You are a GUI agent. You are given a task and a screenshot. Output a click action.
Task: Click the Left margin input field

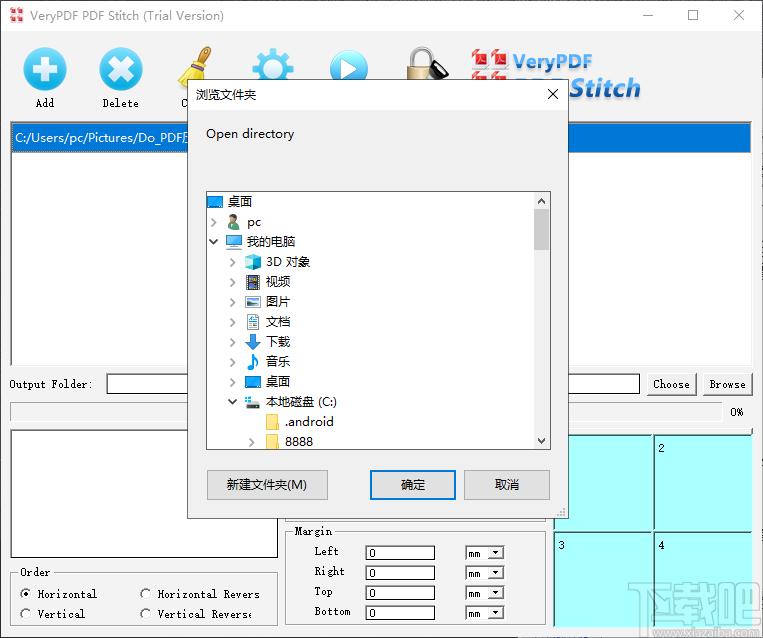click(400, 553)
